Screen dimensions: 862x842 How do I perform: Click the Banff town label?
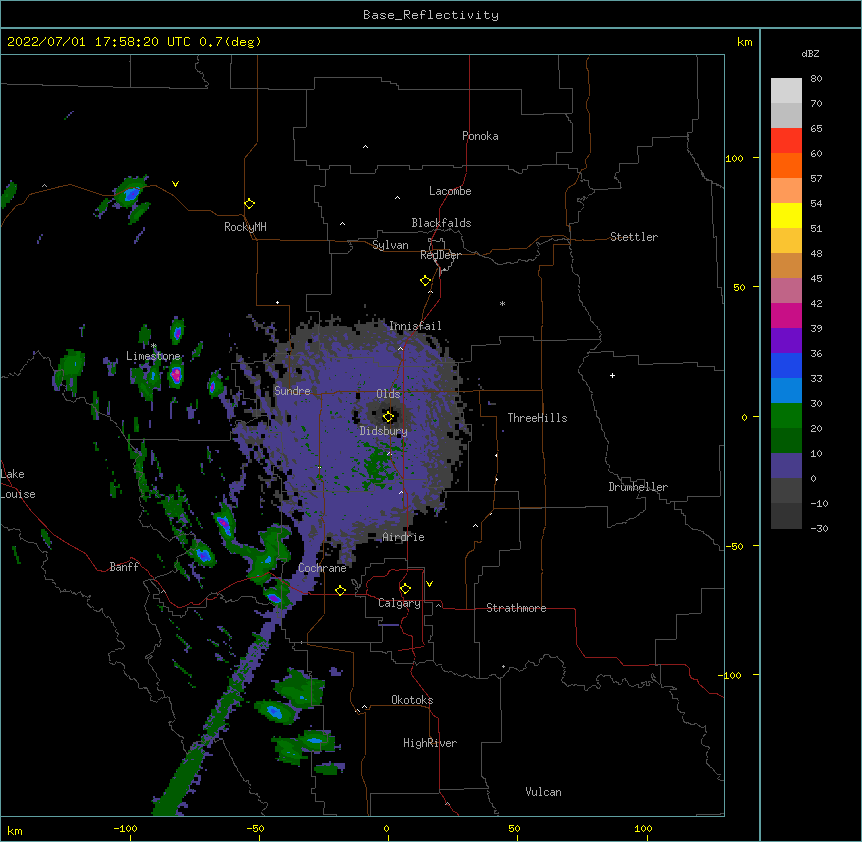124,567
